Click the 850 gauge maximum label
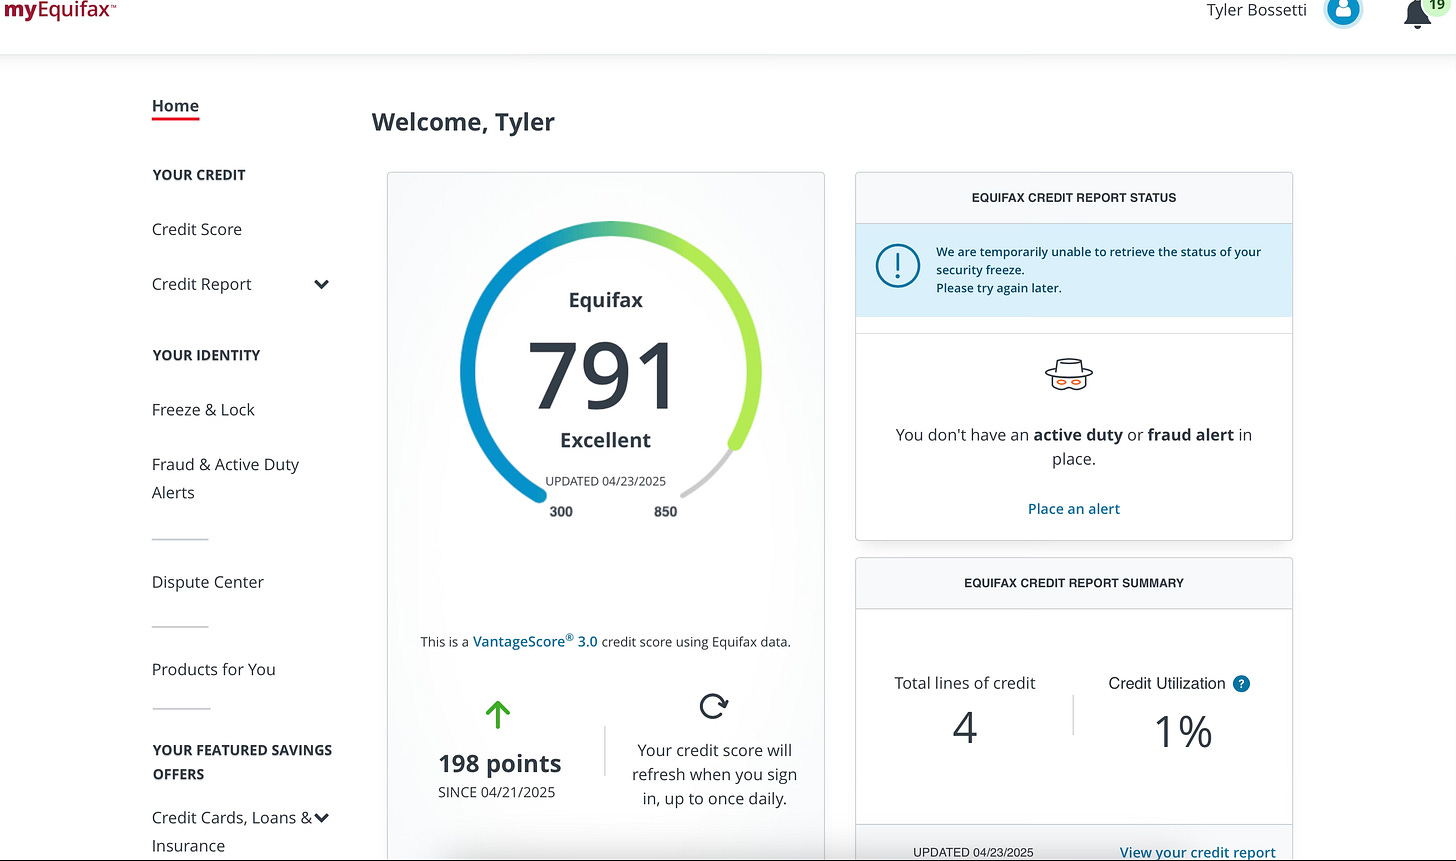The image size is (1456, 861). [665, 512]
